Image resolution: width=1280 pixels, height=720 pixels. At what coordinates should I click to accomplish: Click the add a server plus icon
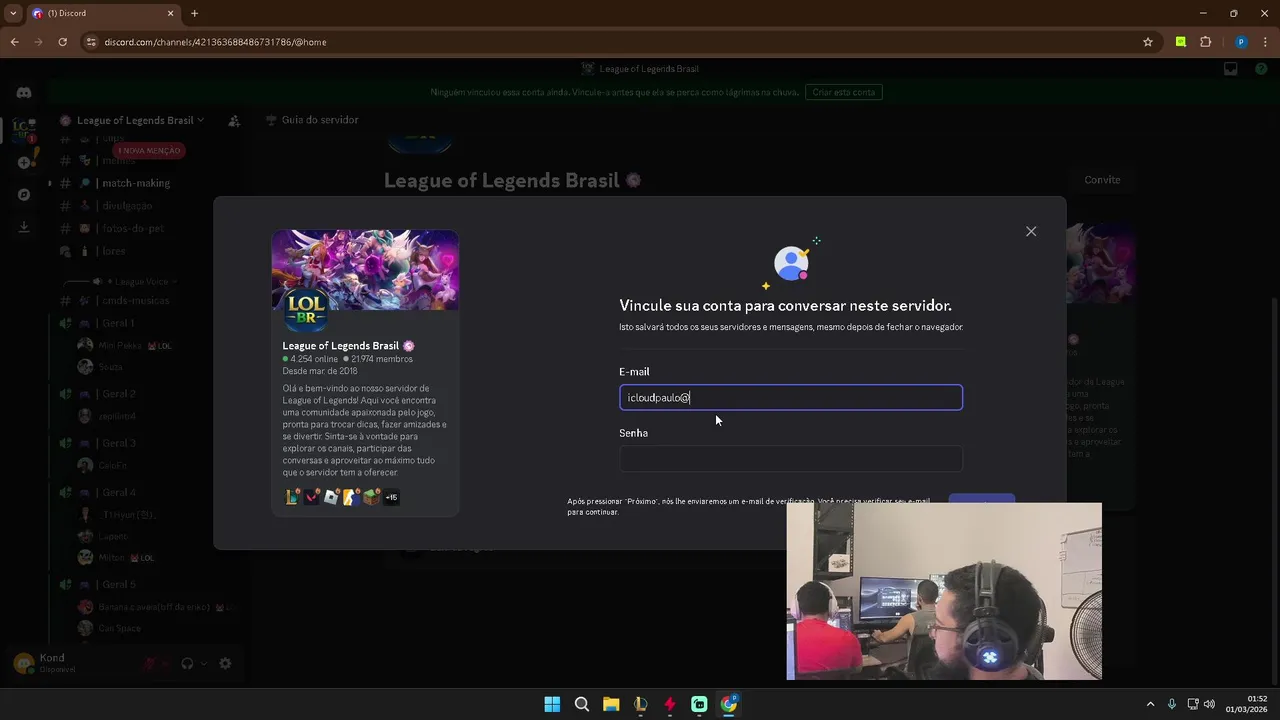(x=24, y=162)
